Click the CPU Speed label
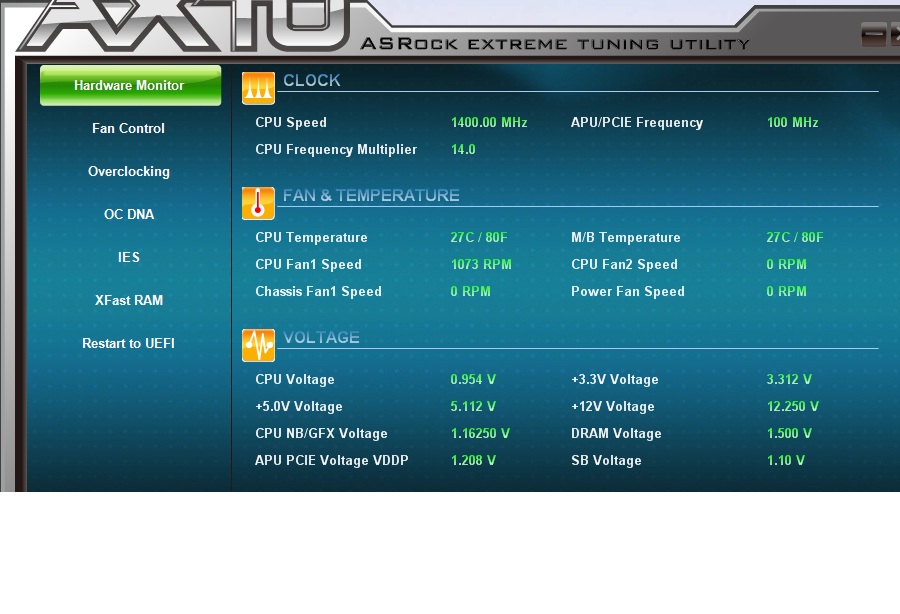This screenshot has width=900, height=614. pyautogui.click(x=291, y=122)
